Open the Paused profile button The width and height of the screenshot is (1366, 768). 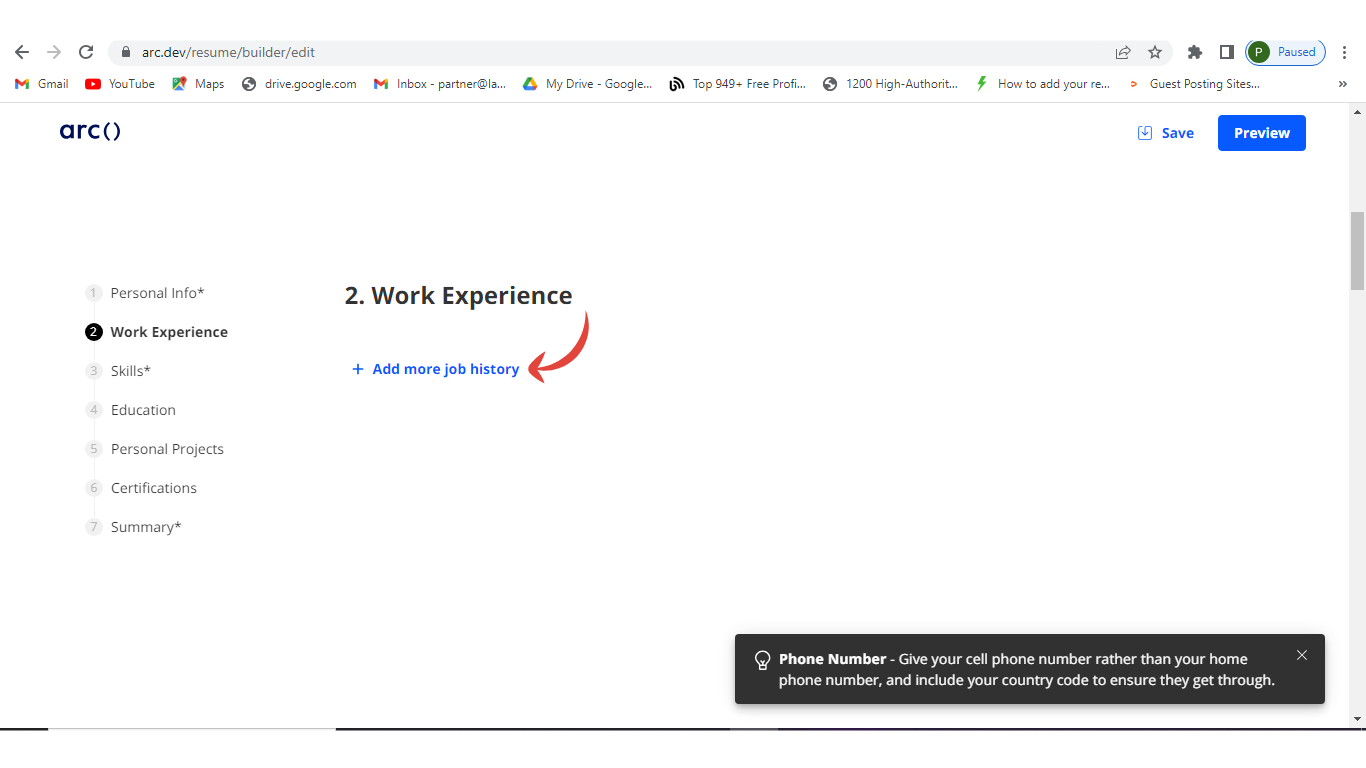pos(1286,52)
